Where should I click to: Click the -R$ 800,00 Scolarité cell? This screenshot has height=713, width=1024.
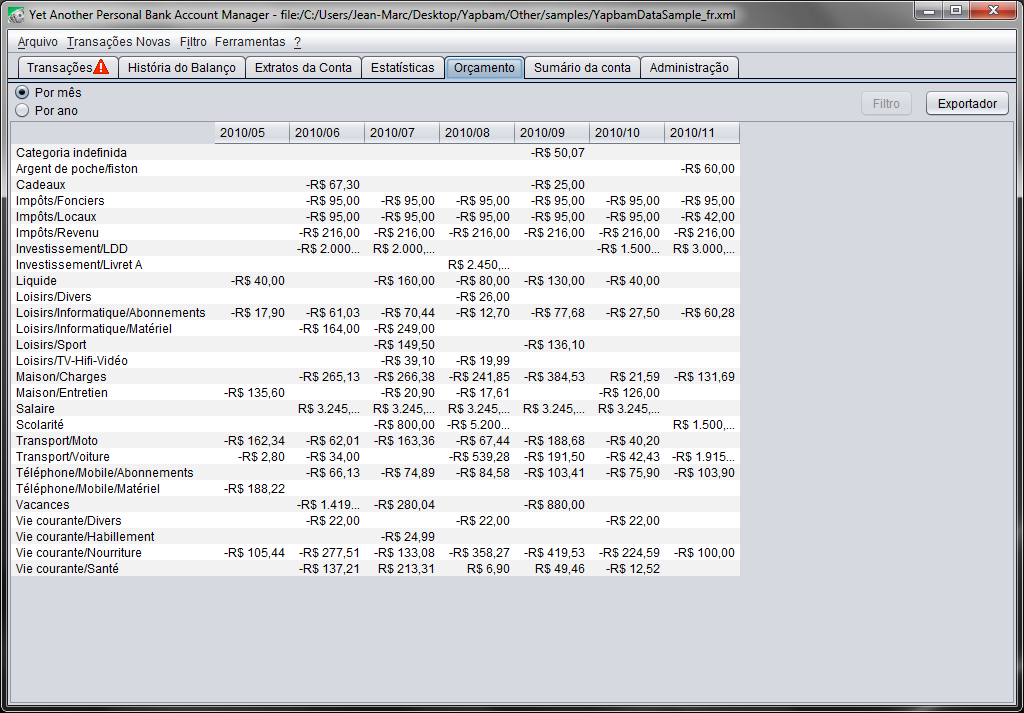(402, 424)
